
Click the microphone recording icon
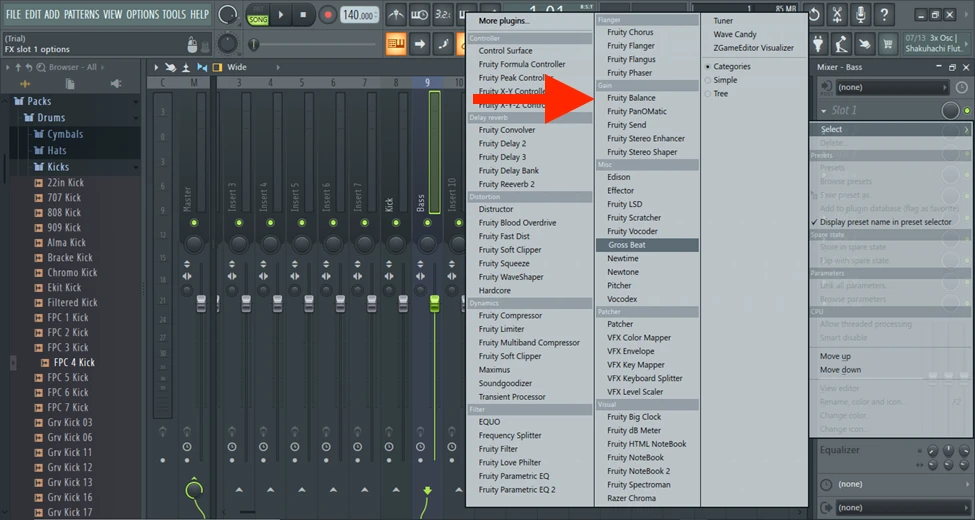click(862, 14)
